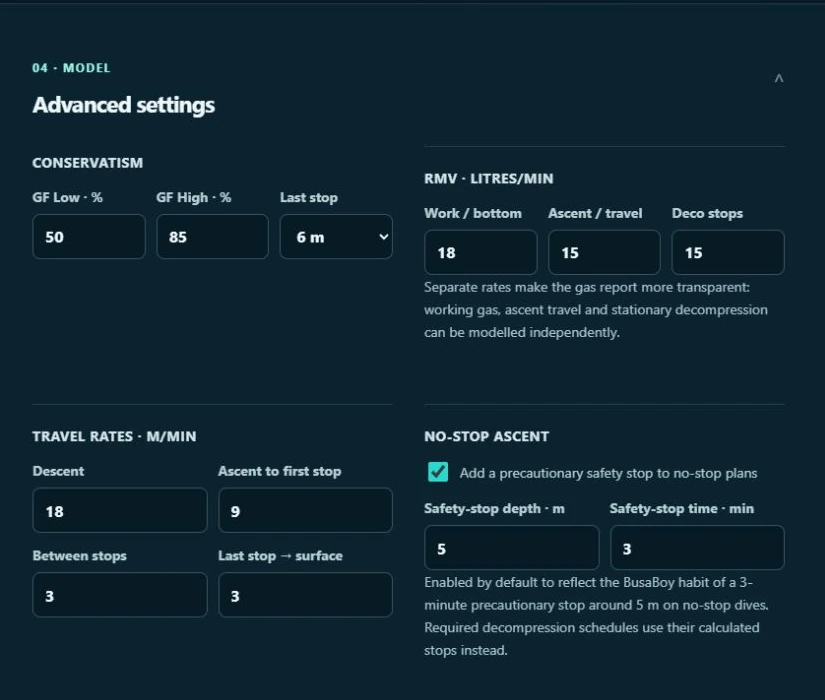Collapse the Advanced settings section chevron
The image size is (825, 700).
[779, 78]
